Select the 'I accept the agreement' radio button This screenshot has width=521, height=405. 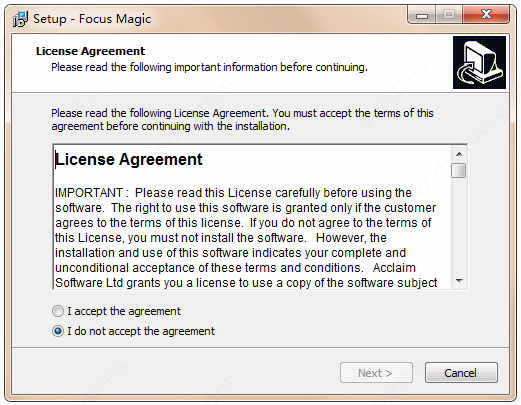point(58,311)
